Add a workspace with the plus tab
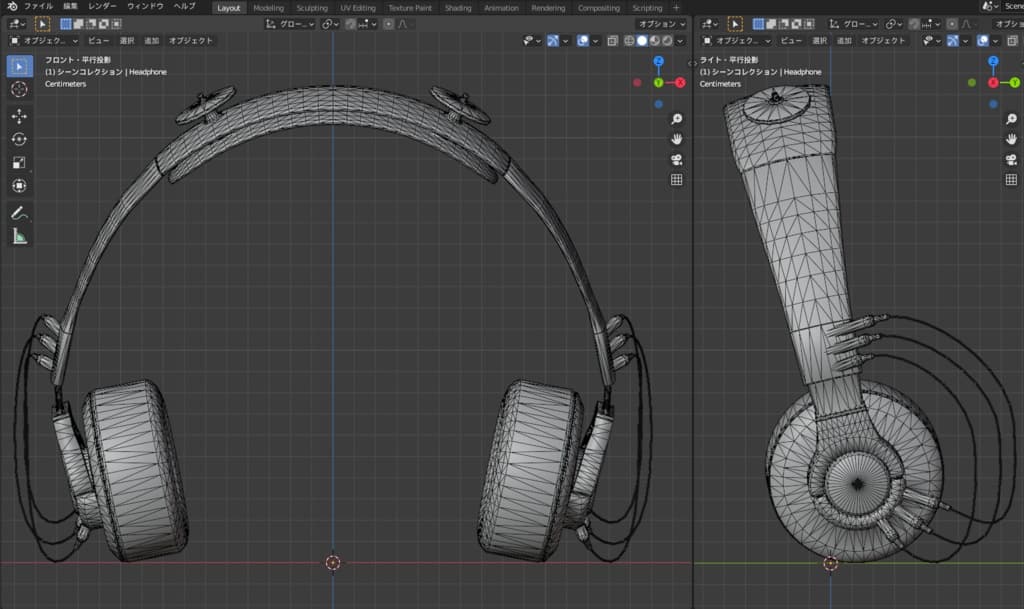Screen dimensions: 1024x609 676,8
